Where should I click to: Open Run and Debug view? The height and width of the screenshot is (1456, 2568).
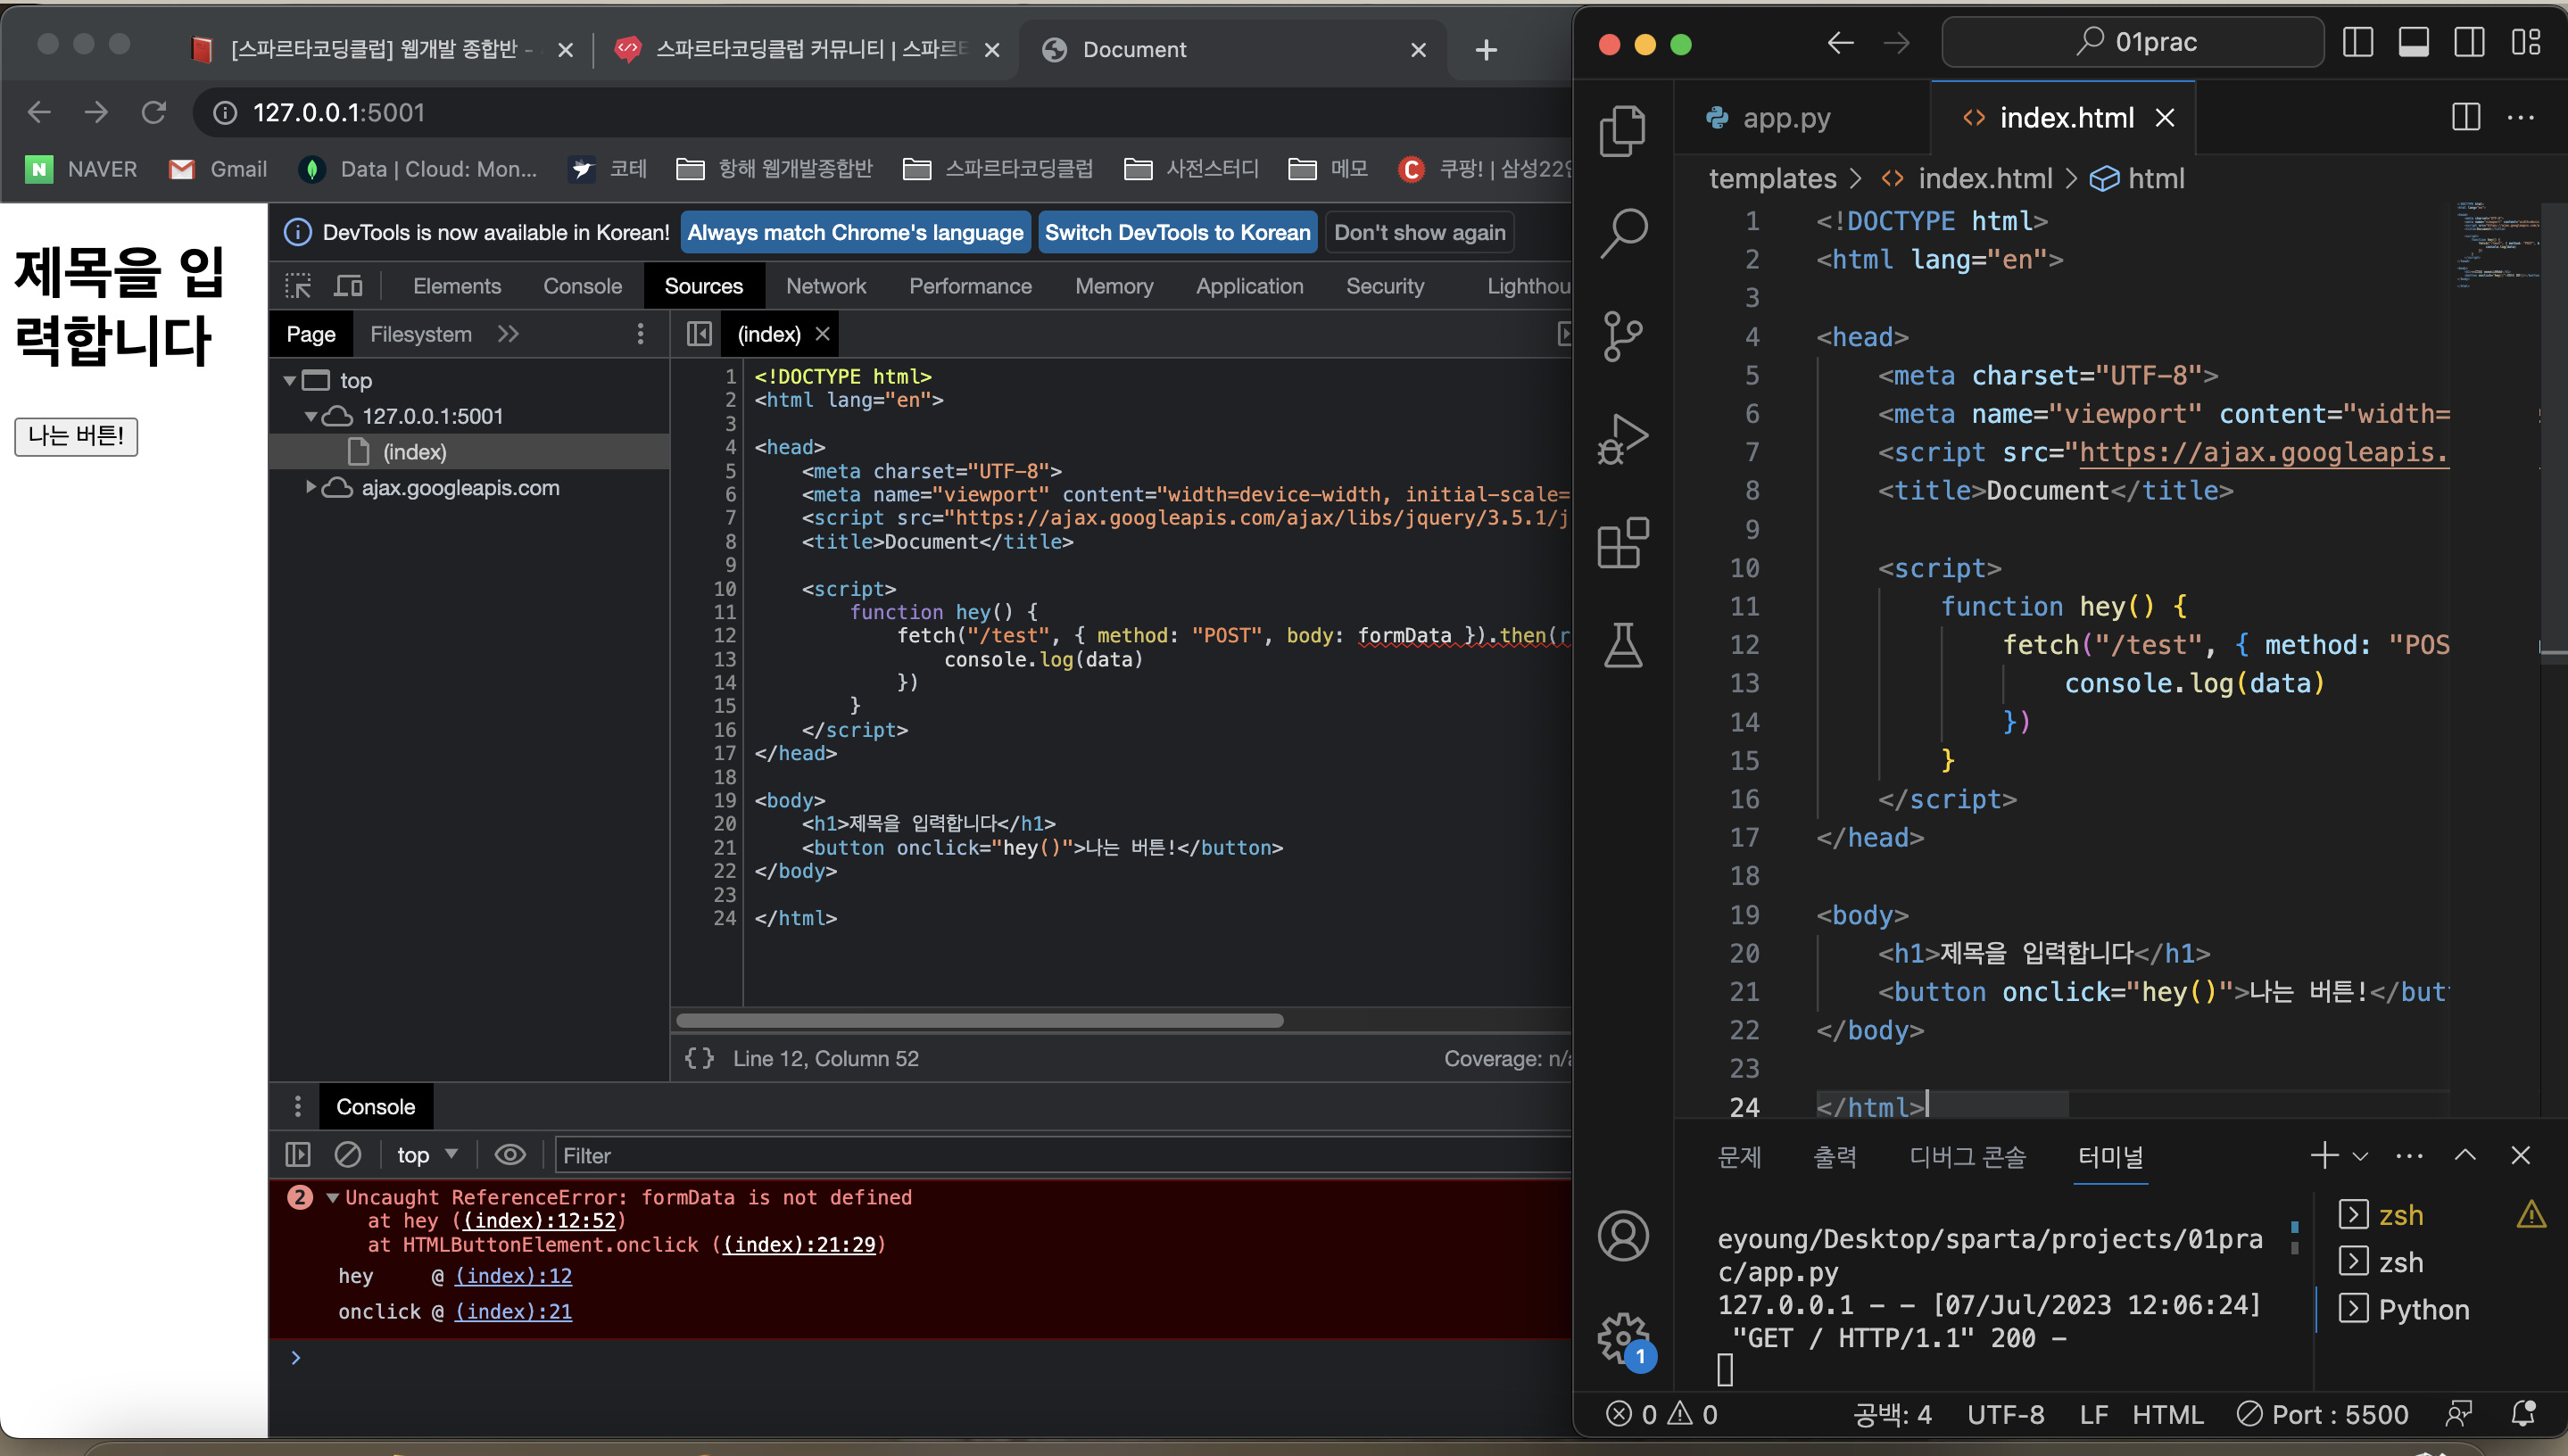(x=1622, y=439)
